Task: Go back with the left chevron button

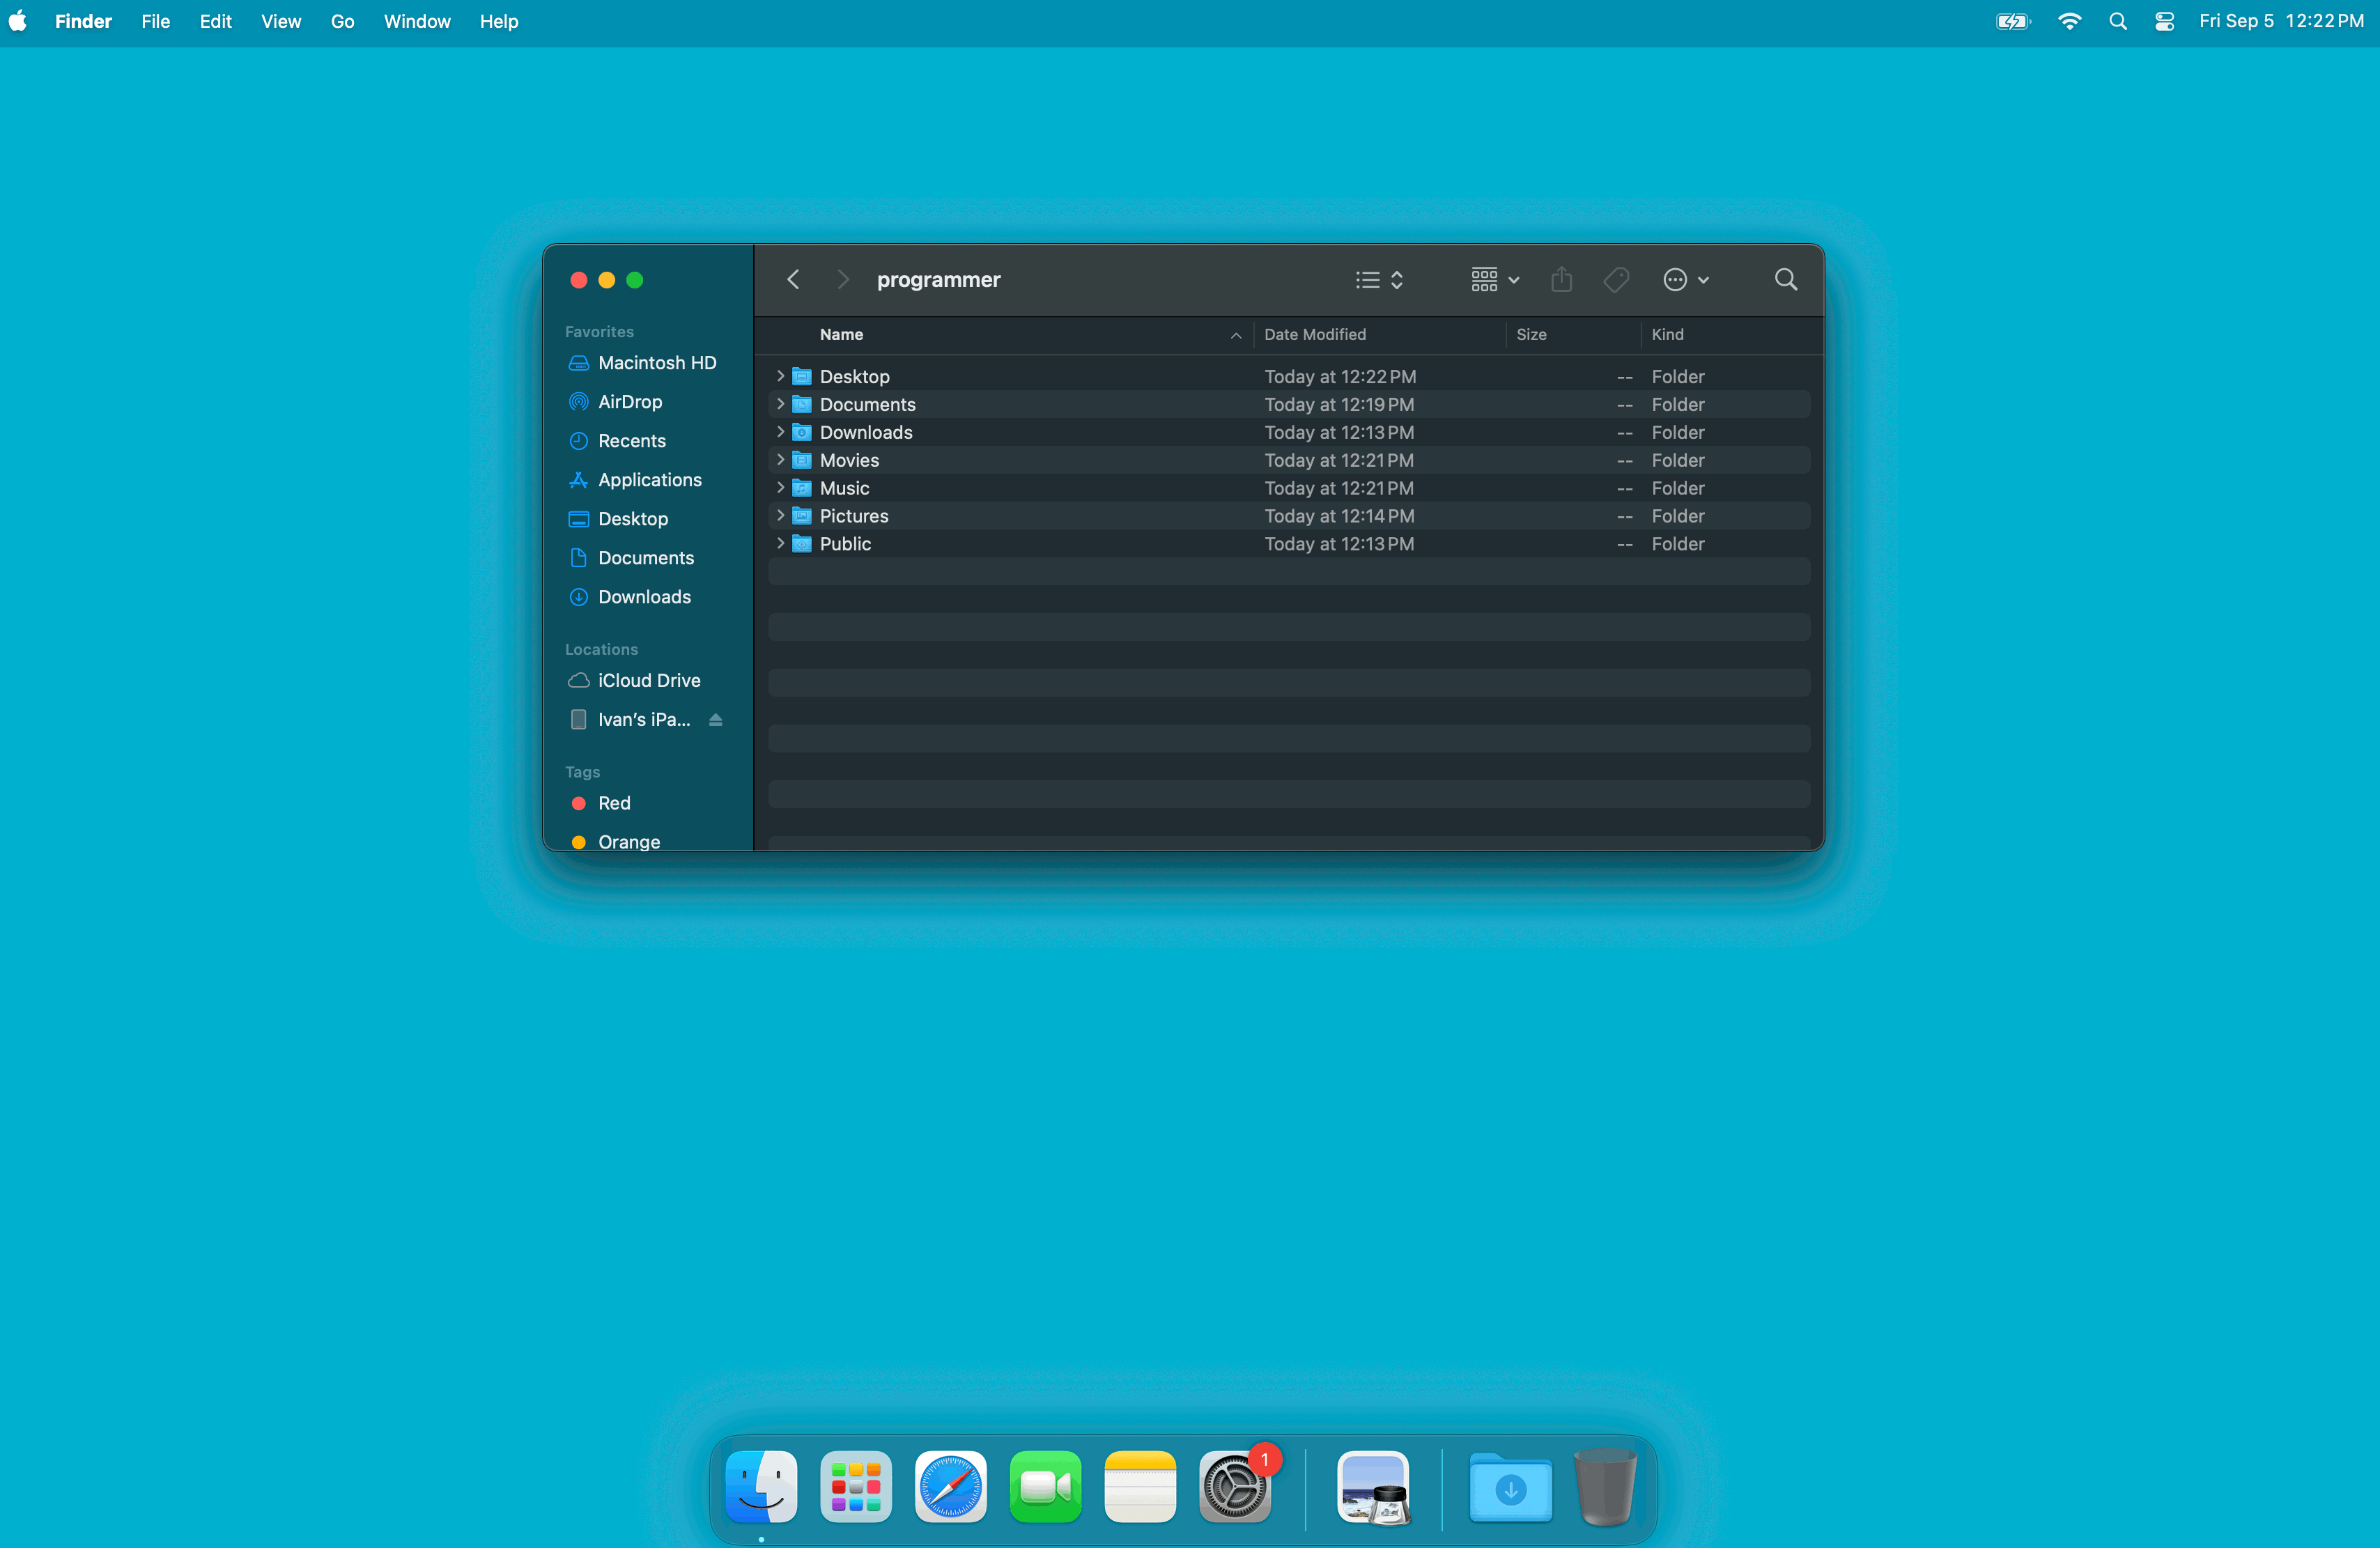Action: tap(793, 280)
